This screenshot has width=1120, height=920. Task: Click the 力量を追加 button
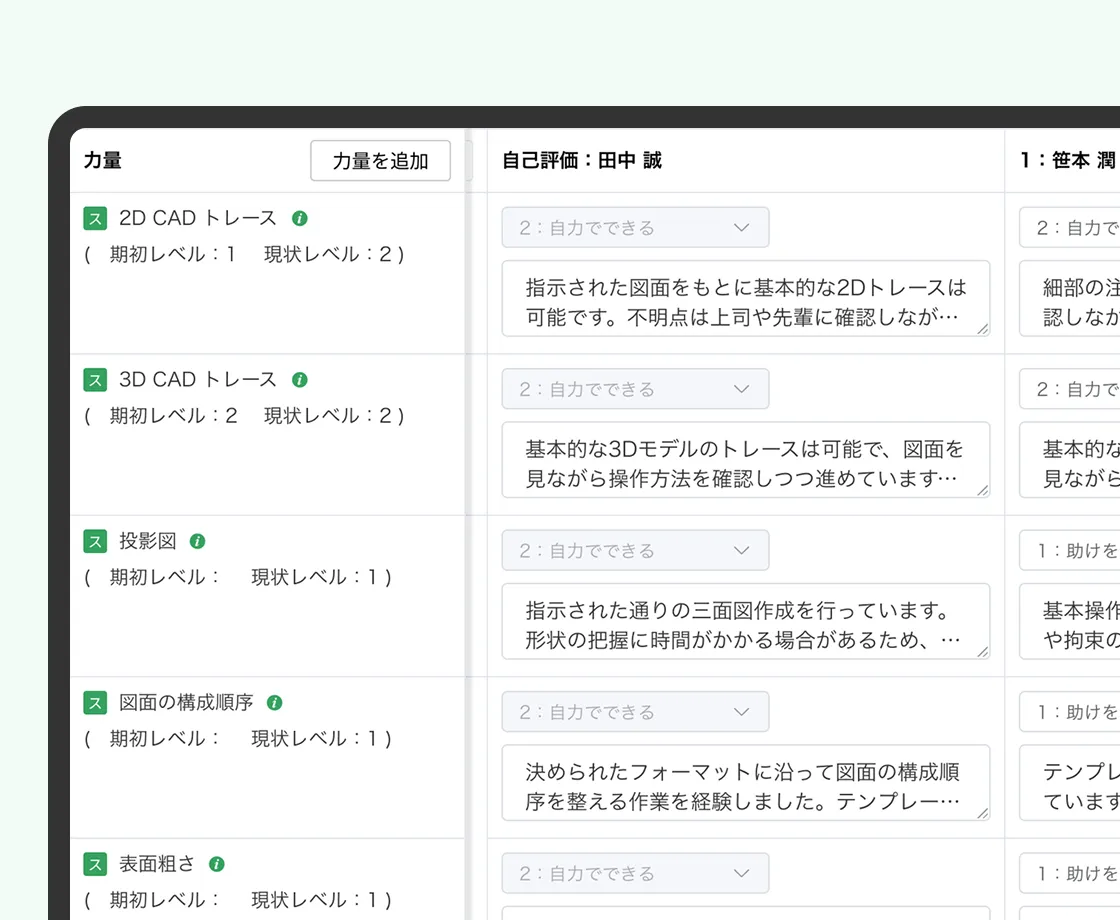[380, 161]
